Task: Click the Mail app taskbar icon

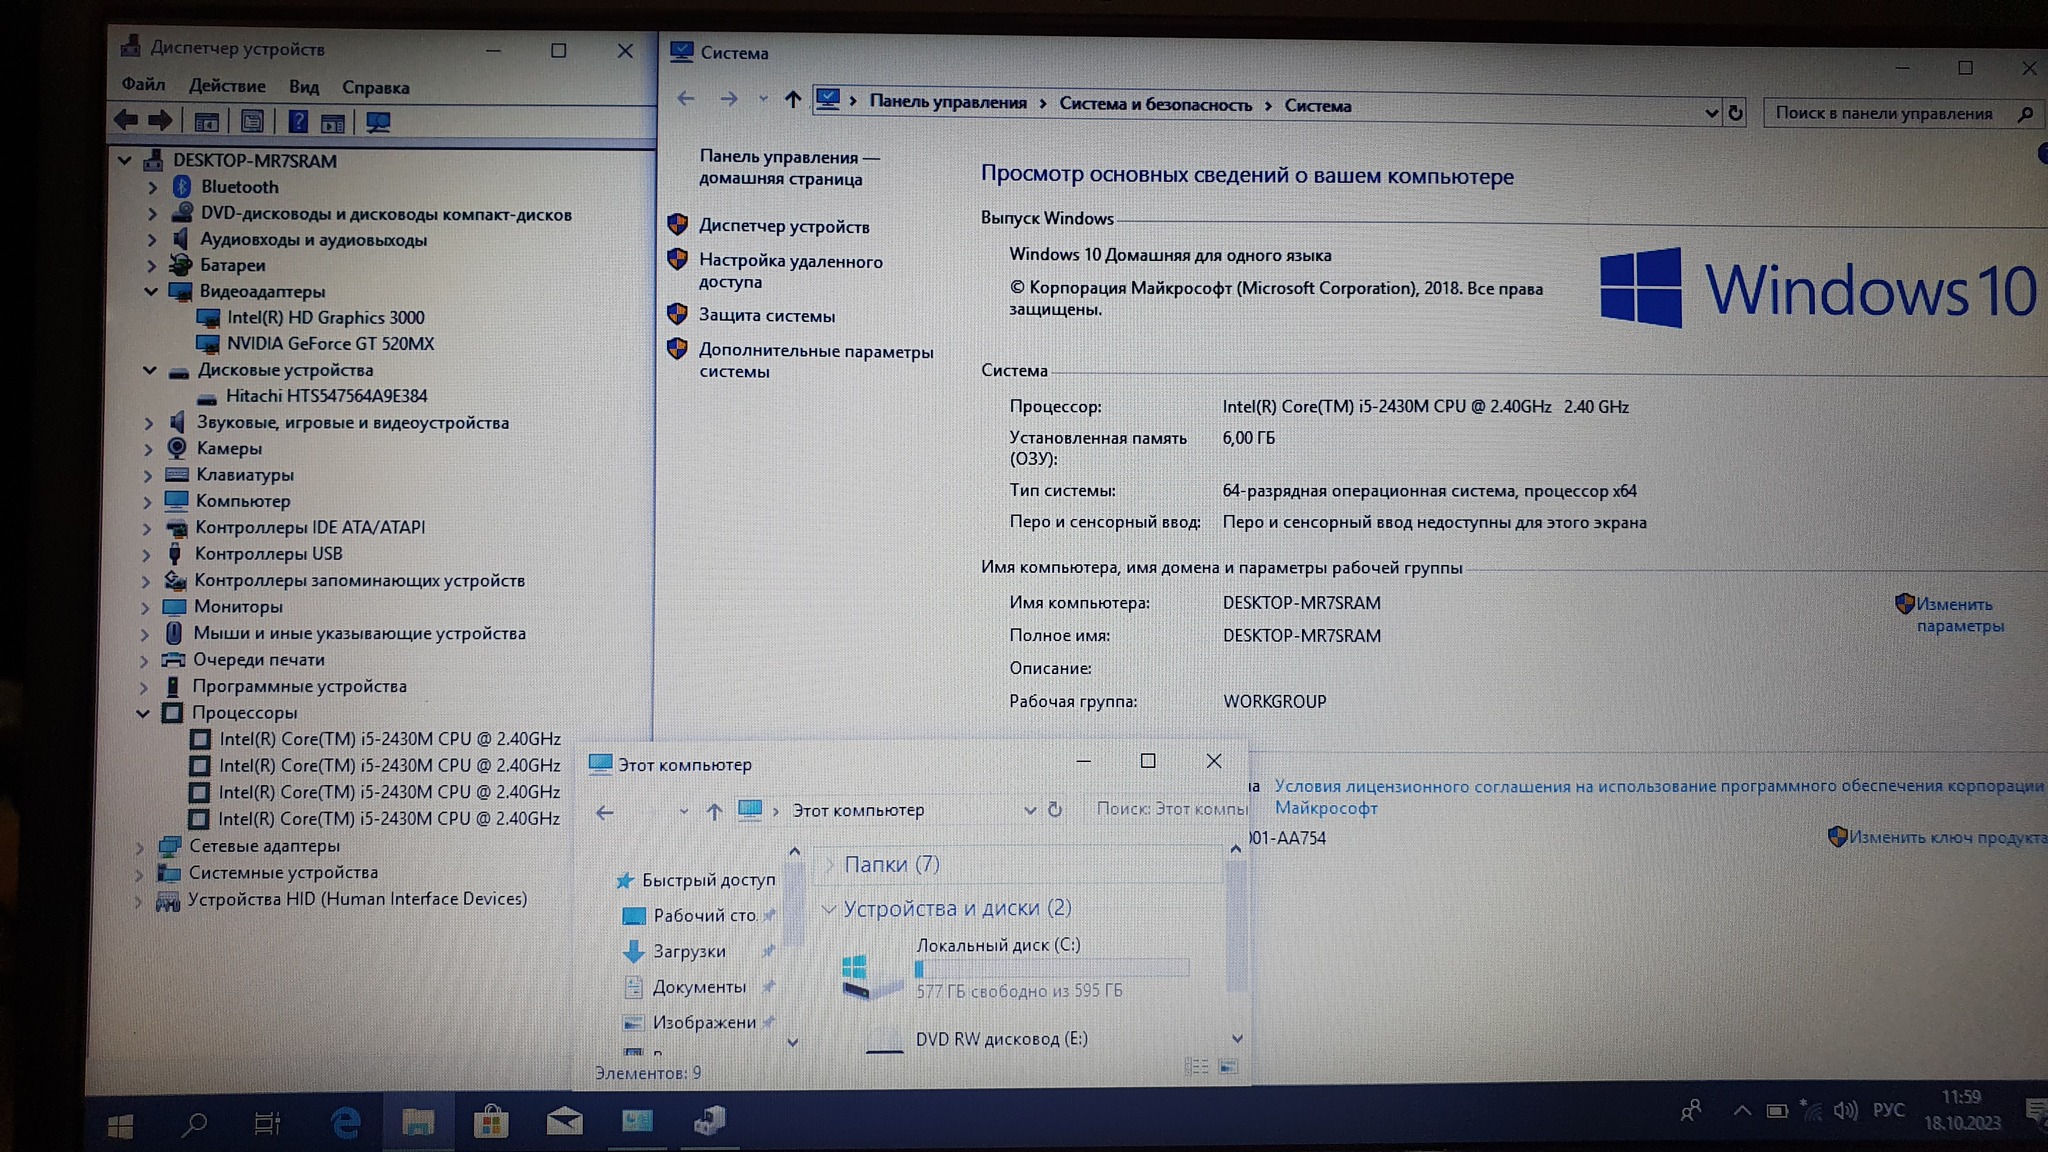Action: (x=564, y=1121)
